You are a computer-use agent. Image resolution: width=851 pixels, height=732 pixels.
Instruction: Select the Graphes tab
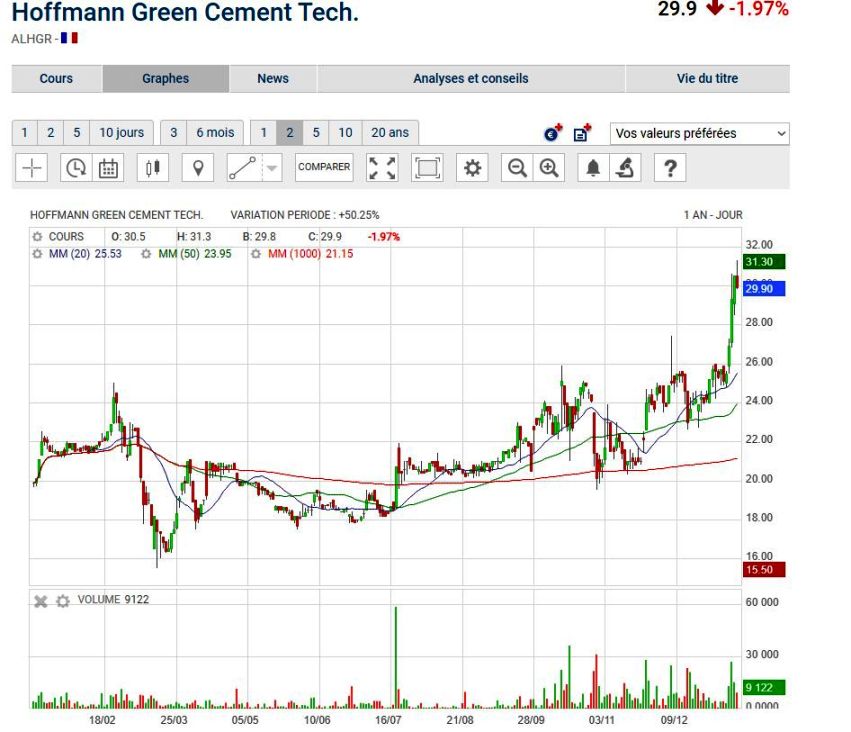(166, 79)
